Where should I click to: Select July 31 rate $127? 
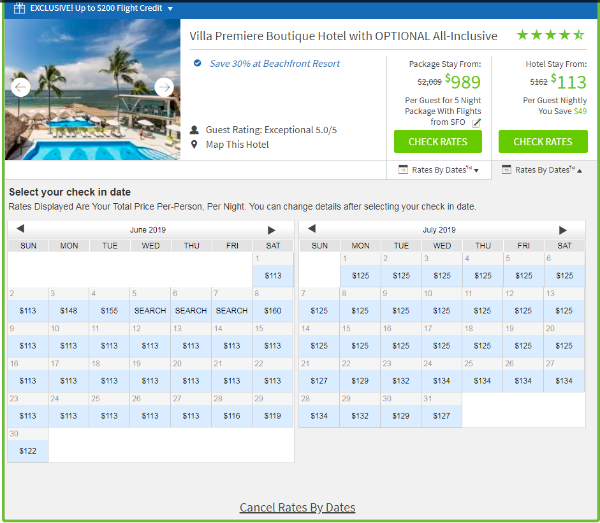(442, 416)
